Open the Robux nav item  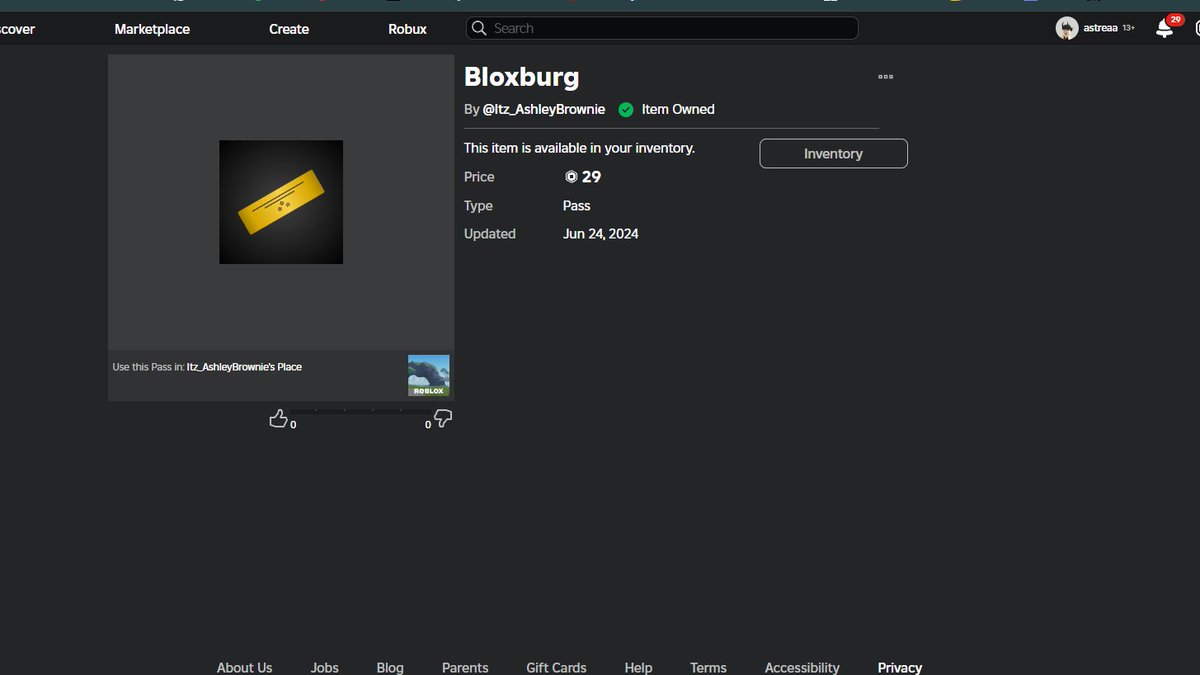[x=408, y=29]
